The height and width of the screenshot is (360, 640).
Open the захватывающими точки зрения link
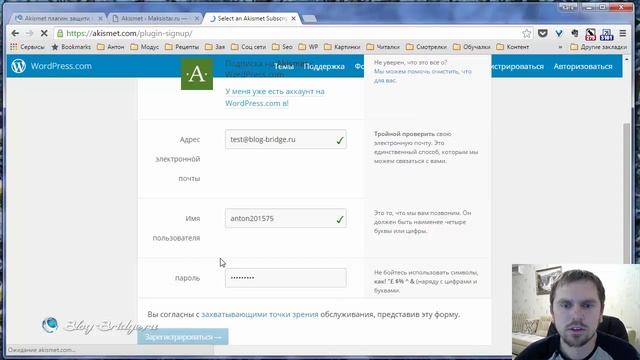tap(260, 314)
